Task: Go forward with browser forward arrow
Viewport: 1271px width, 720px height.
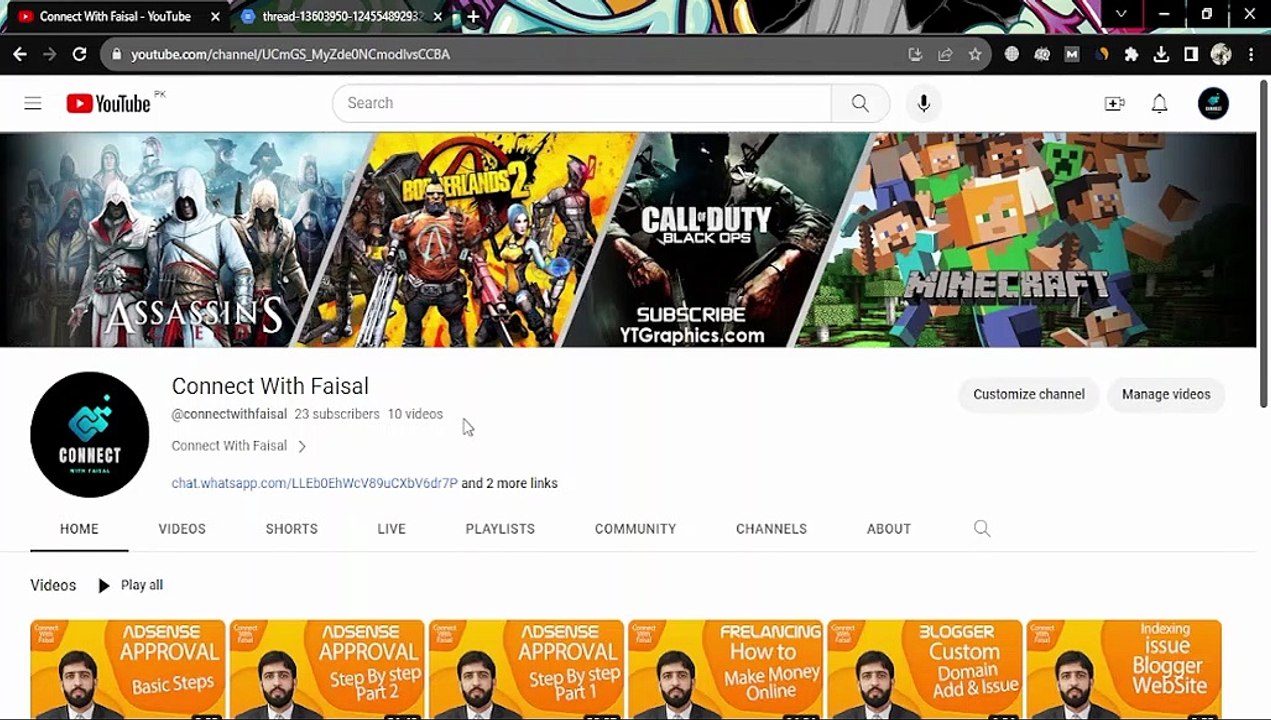Action: pyautogui.click(x=49, y=54)
